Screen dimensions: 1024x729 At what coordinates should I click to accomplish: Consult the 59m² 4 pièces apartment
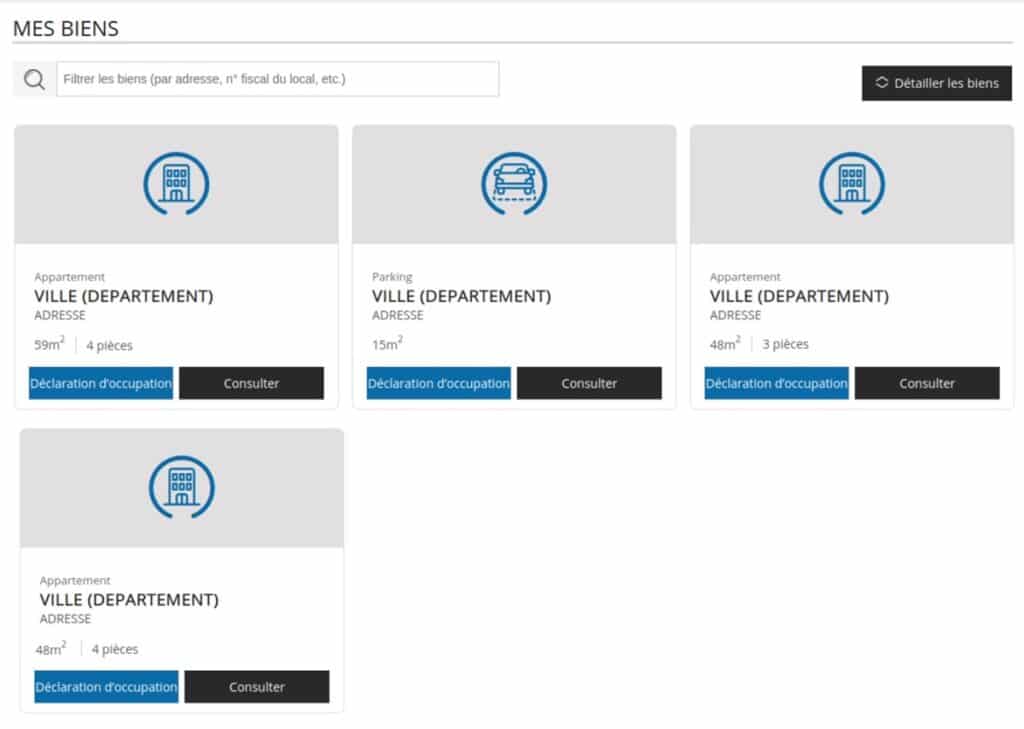point(251,383)
